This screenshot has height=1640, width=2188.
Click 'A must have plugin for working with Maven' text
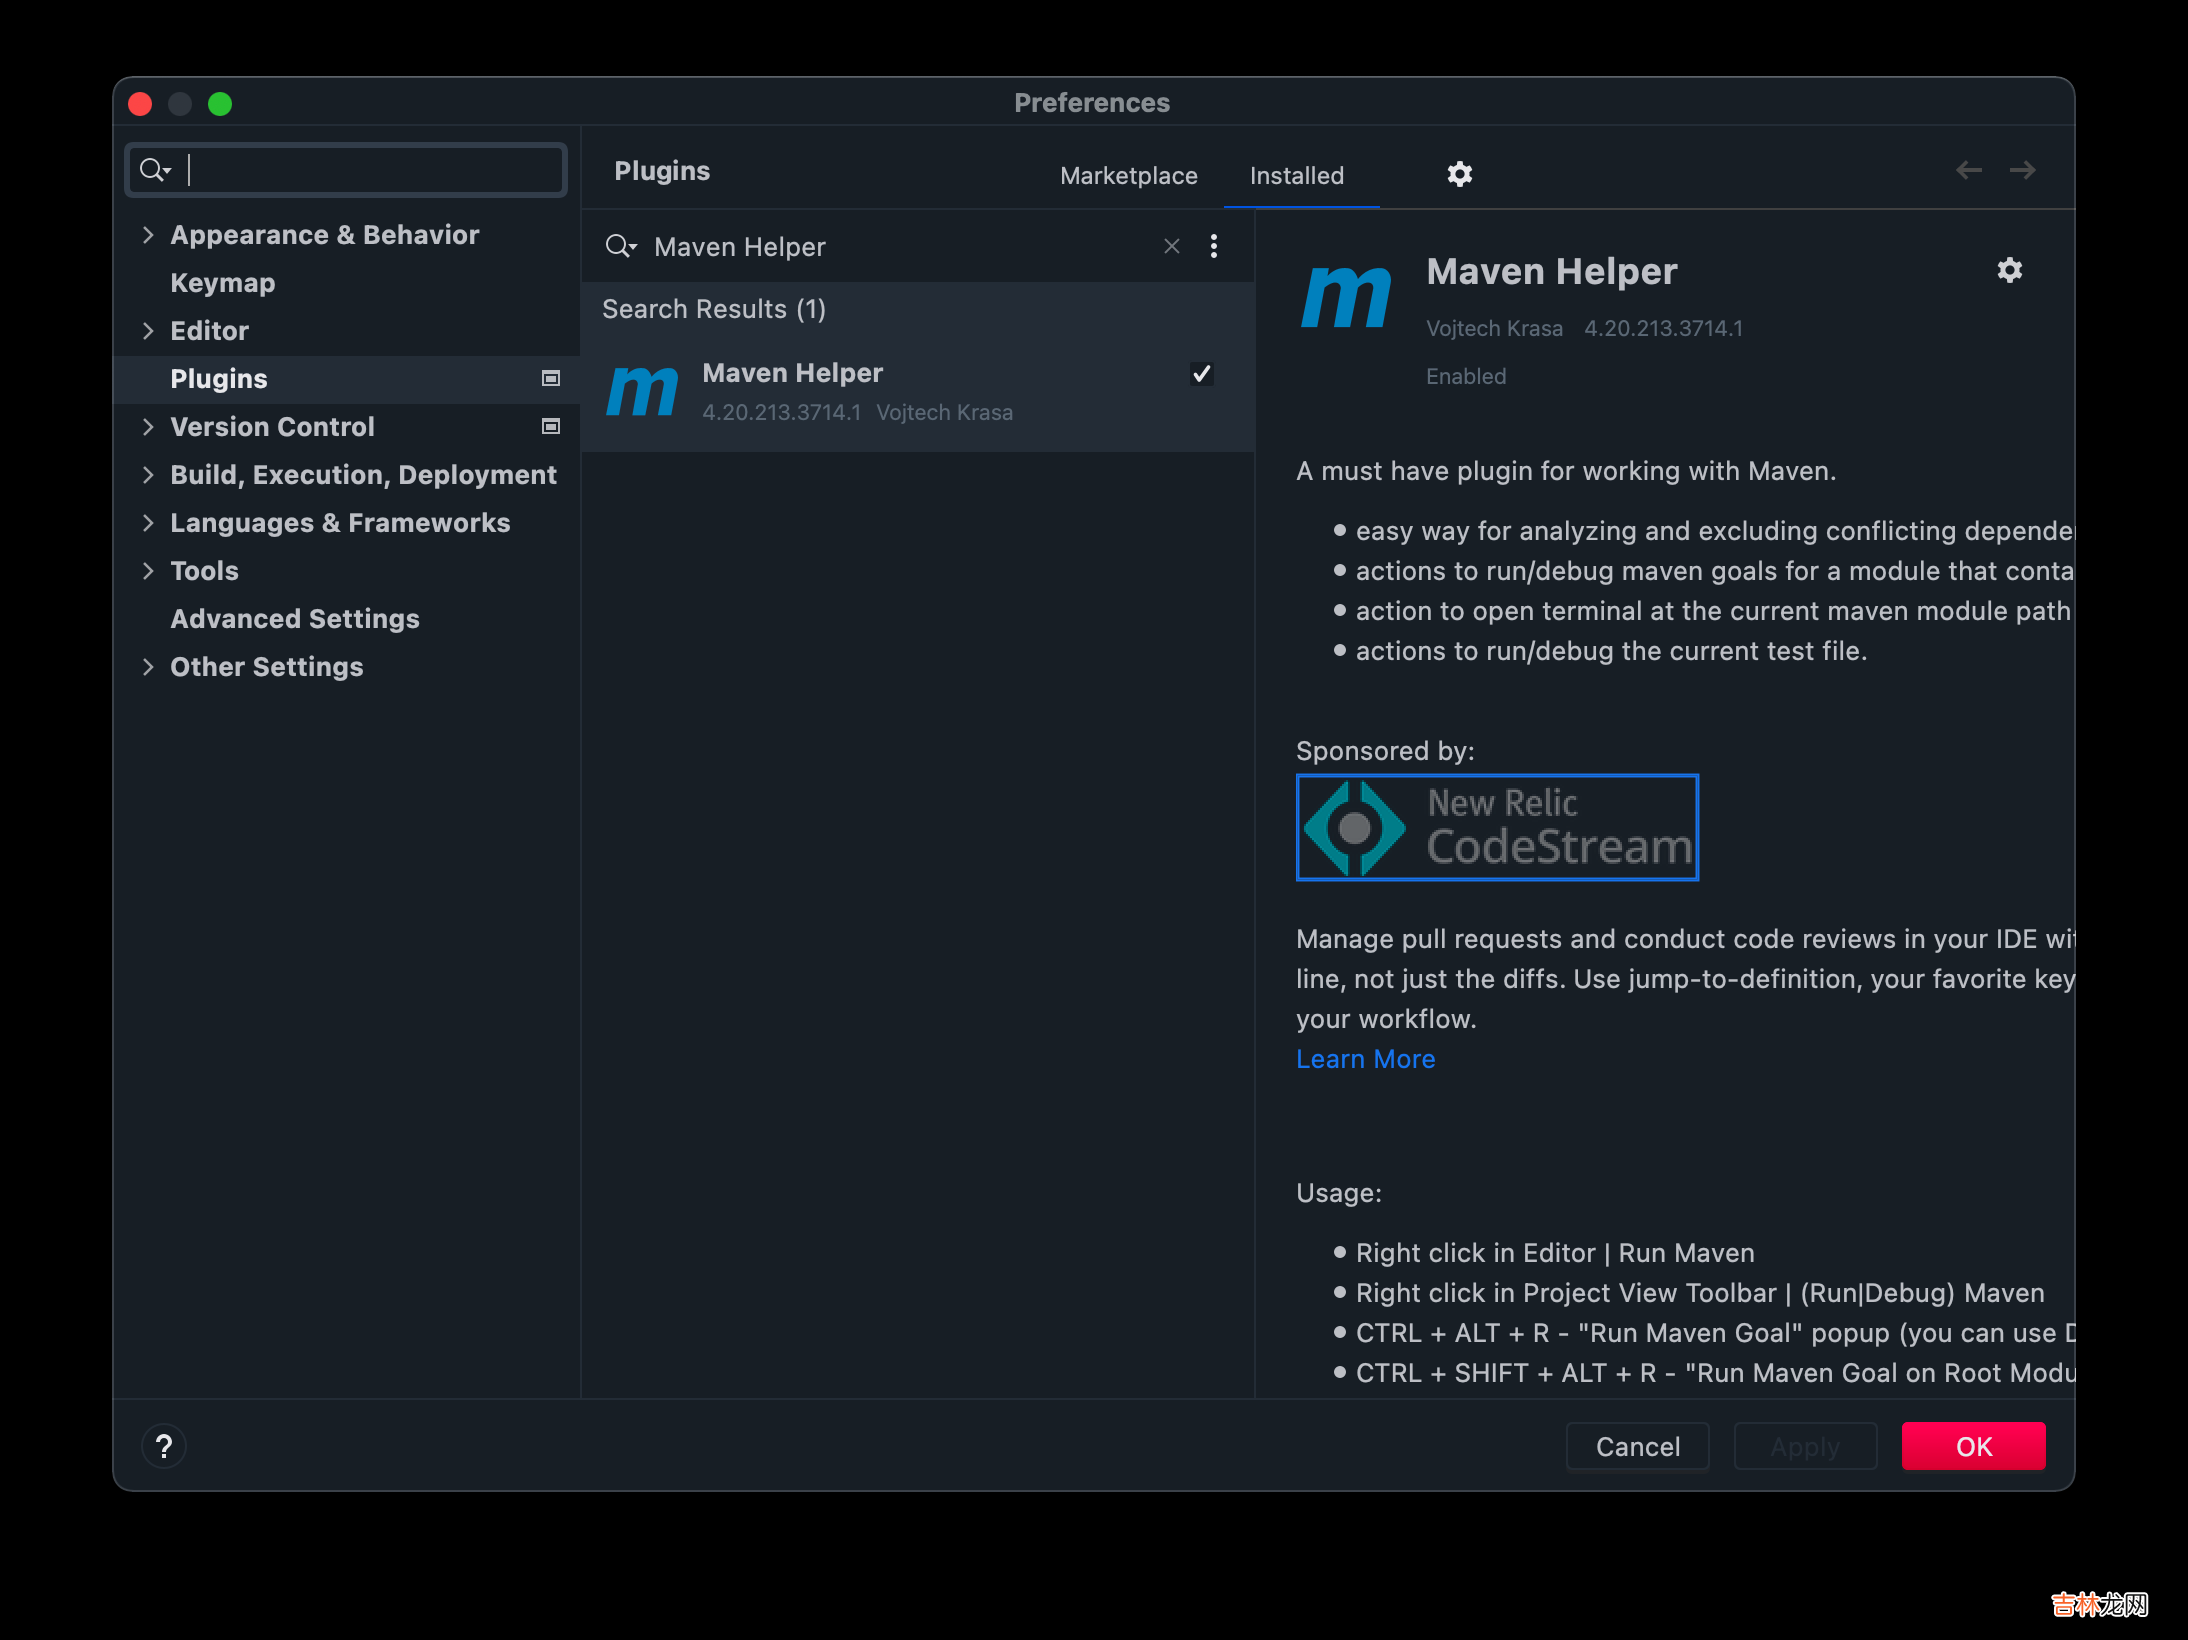[x=1566, y=471]
